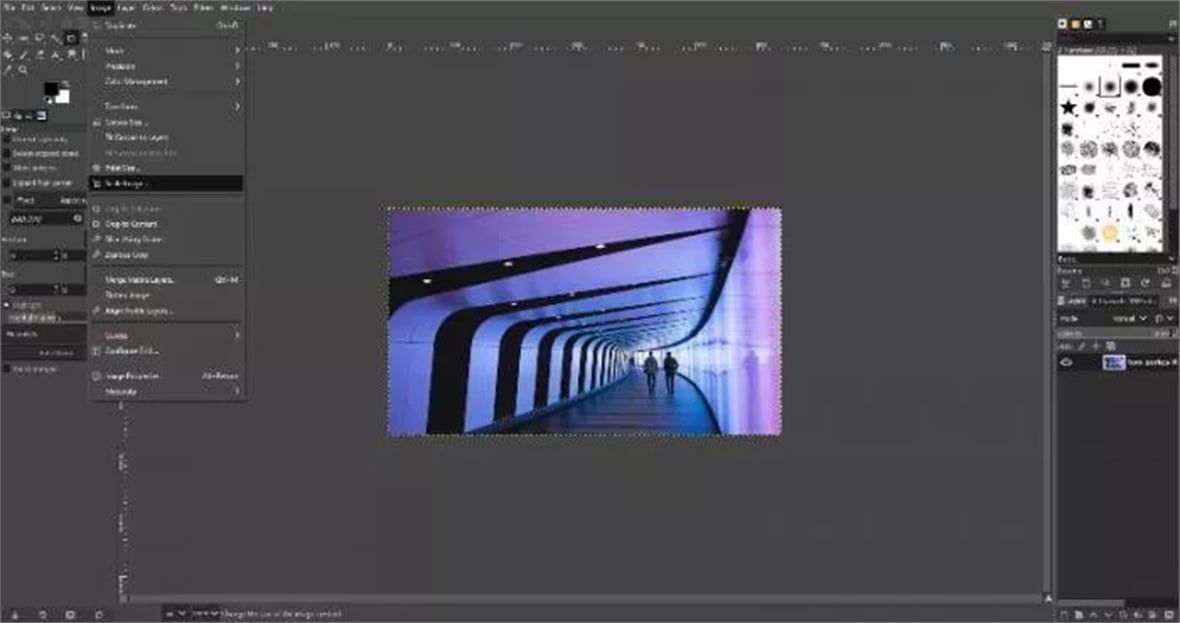Select the Fuzzy Select wand tool

coord(56,38)
